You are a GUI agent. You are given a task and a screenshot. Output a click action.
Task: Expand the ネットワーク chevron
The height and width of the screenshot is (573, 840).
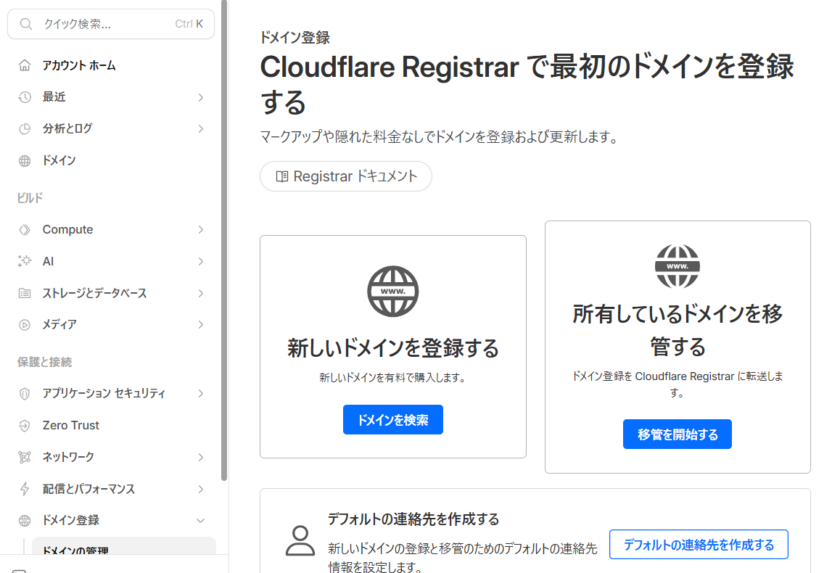coord(200,457)
